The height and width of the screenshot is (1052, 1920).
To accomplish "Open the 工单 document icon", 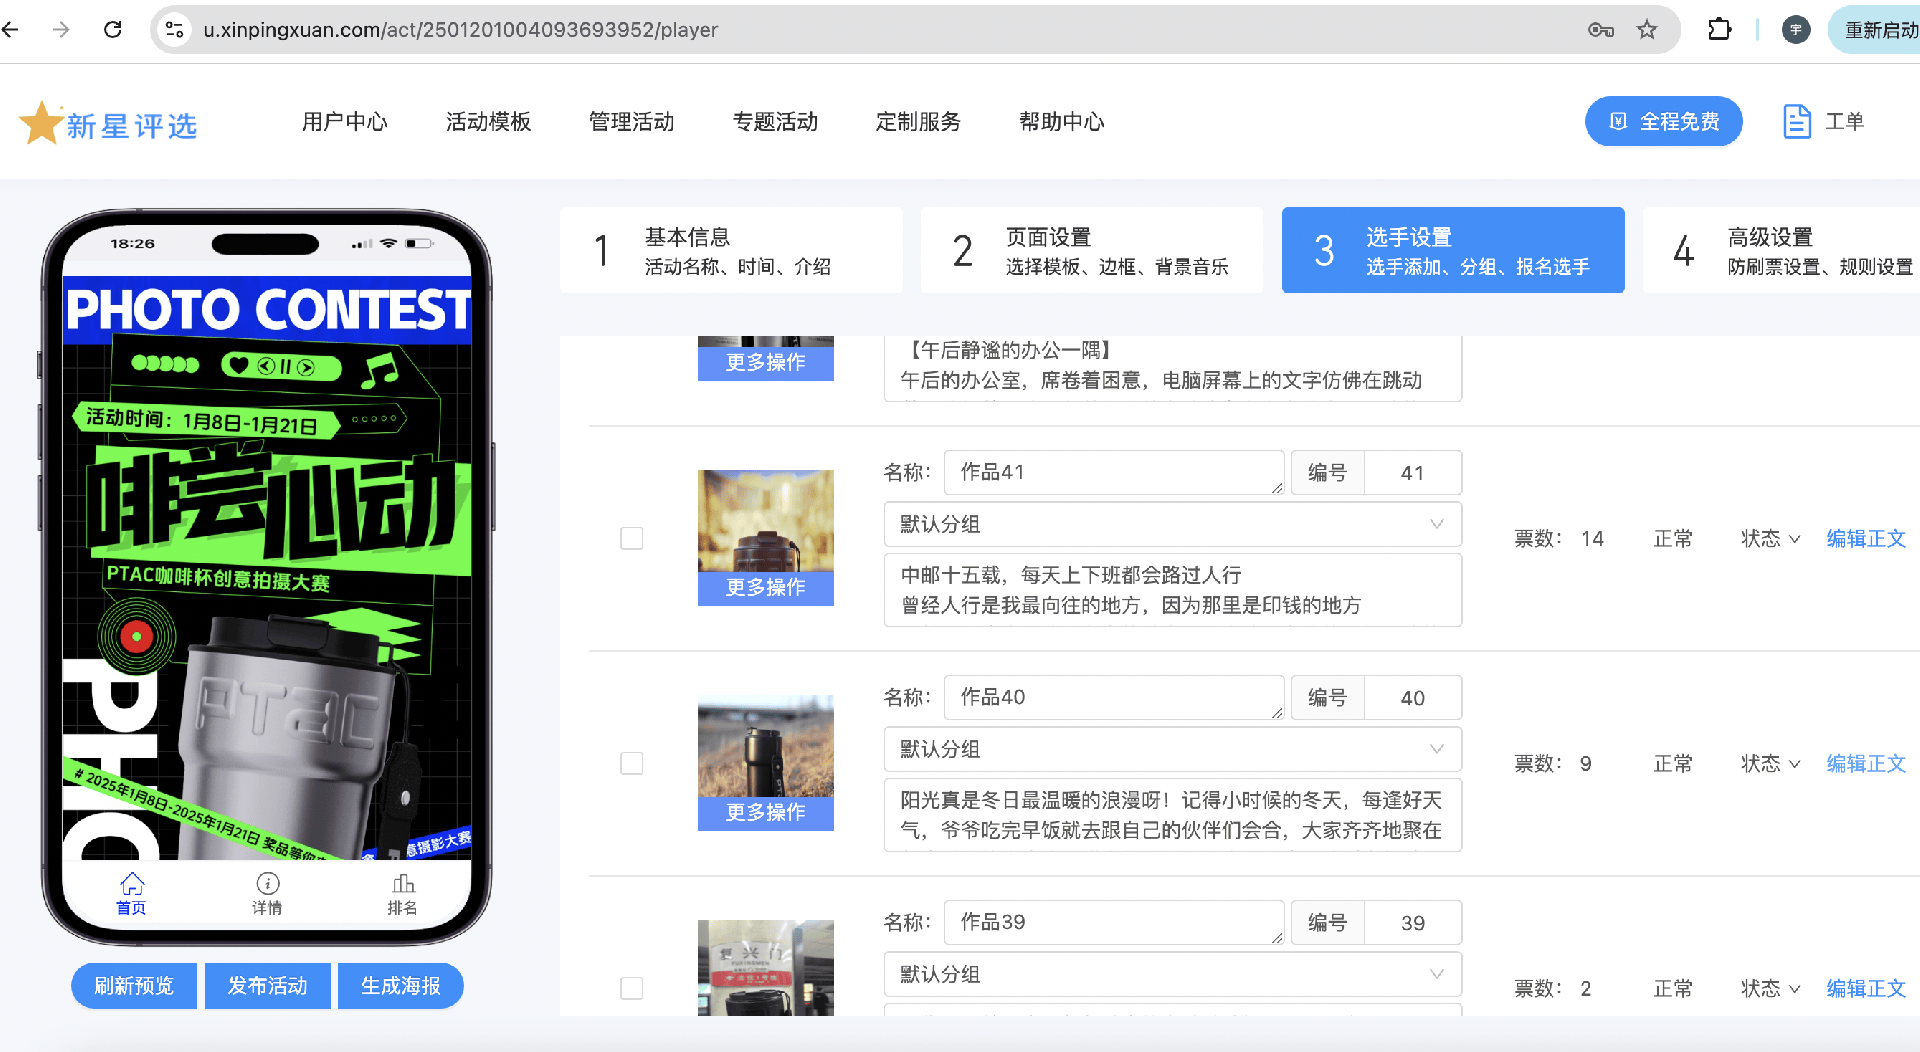I will 1797,122.
